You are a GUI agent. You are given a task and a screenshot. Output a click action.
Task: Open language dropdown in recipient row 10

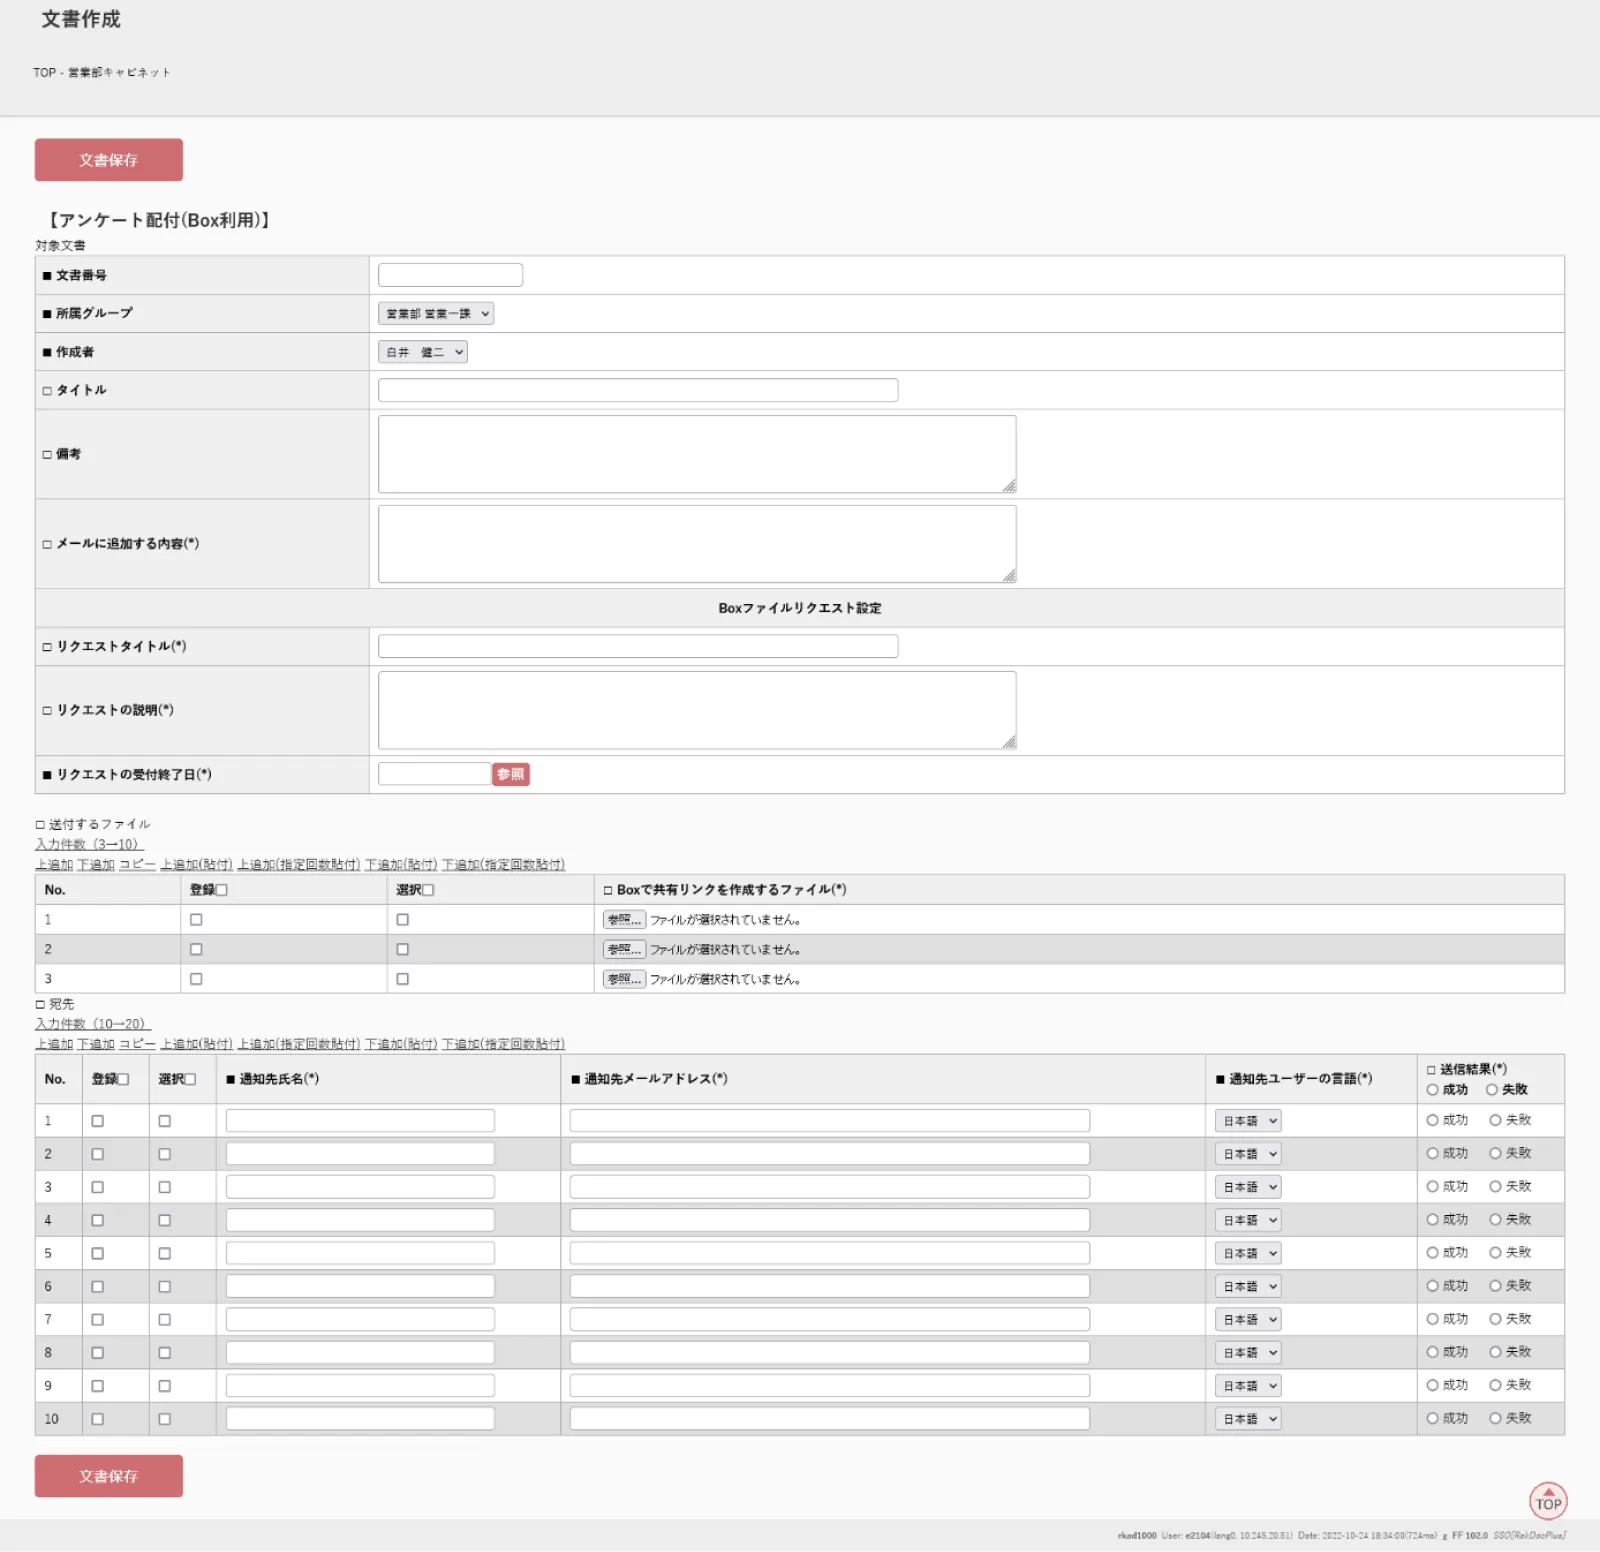point(1248,1419)
